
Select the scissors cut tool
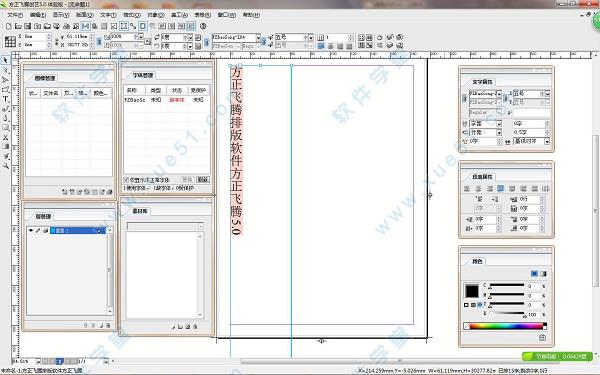pyautogui.click(x=5, y=137)
